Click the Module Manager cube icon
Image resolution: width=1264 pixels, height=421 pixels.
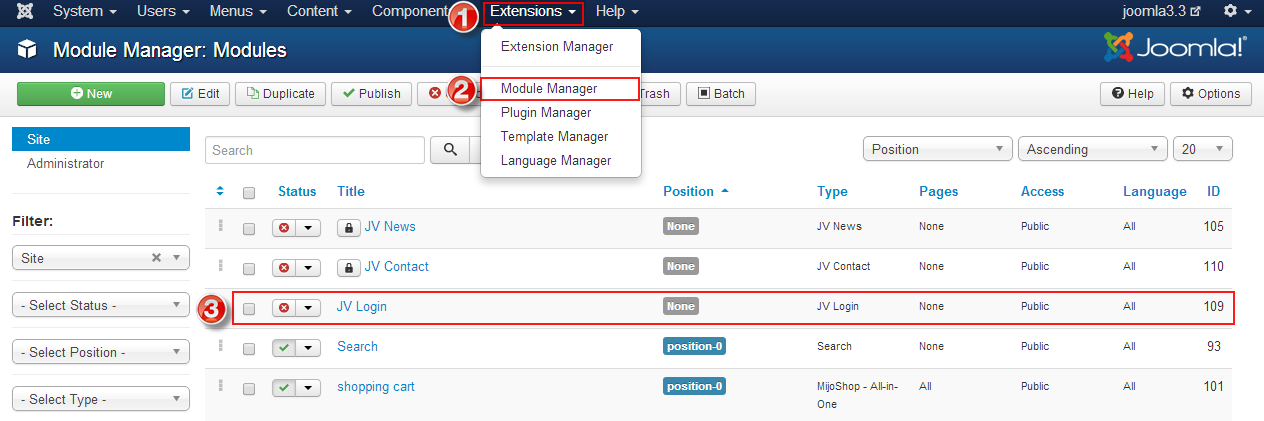click(x=27, y=50)
